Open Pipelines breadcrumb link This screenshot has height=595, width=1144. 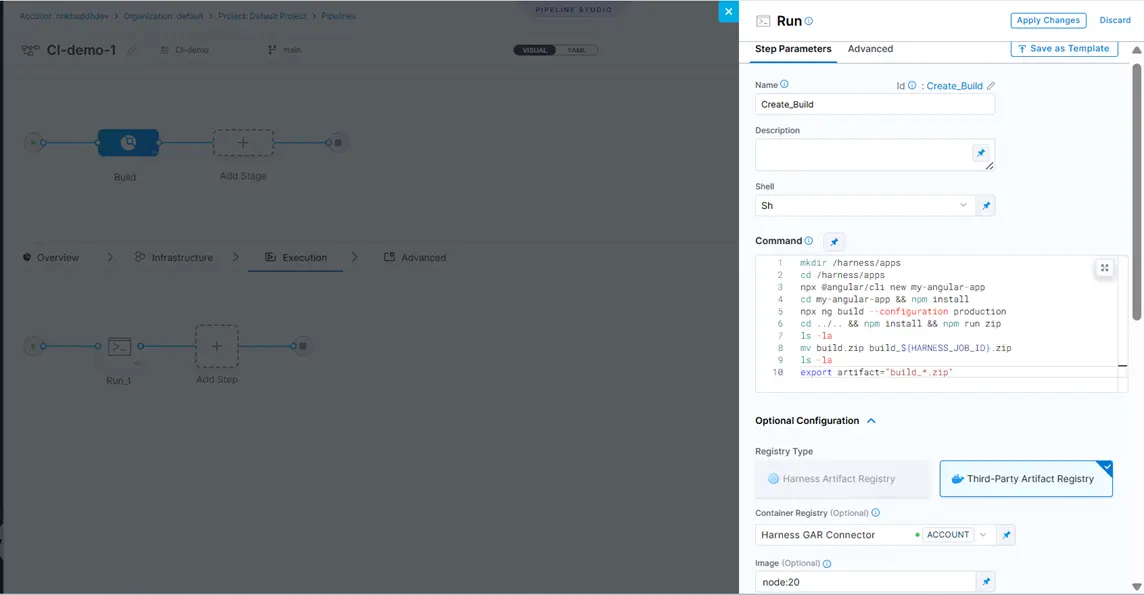pyautogui.click(x=339, y=16)
